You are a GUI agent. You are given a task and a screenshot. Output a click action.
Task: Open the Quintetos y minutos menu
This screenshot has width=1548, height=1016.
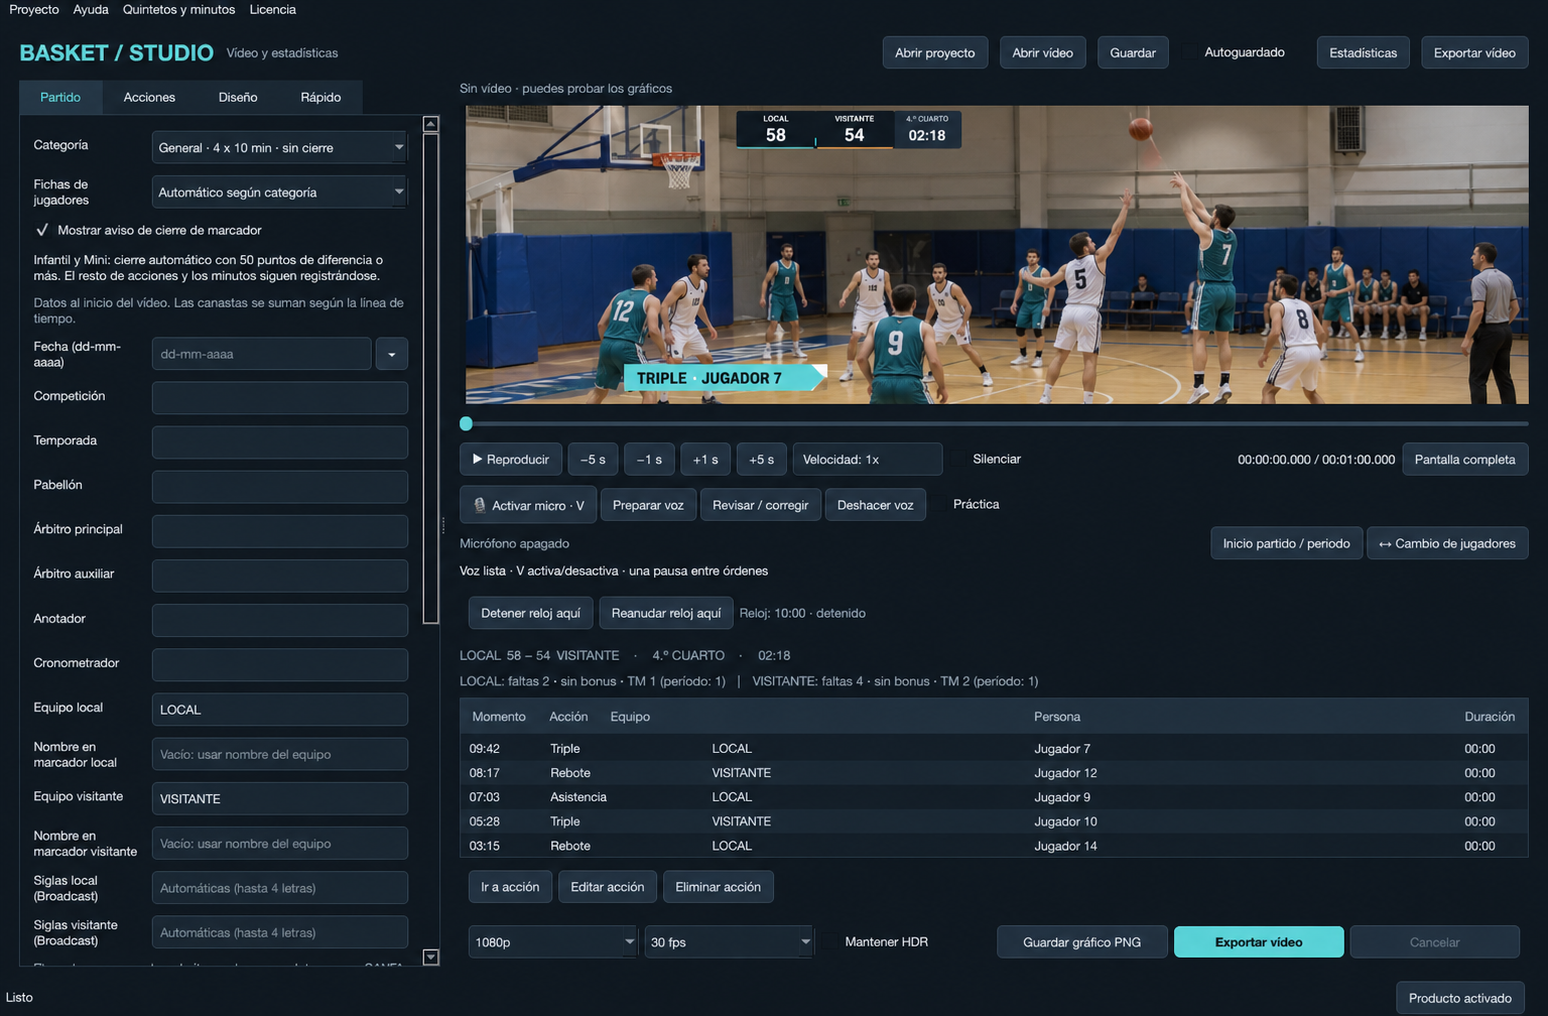pos(179,9)
